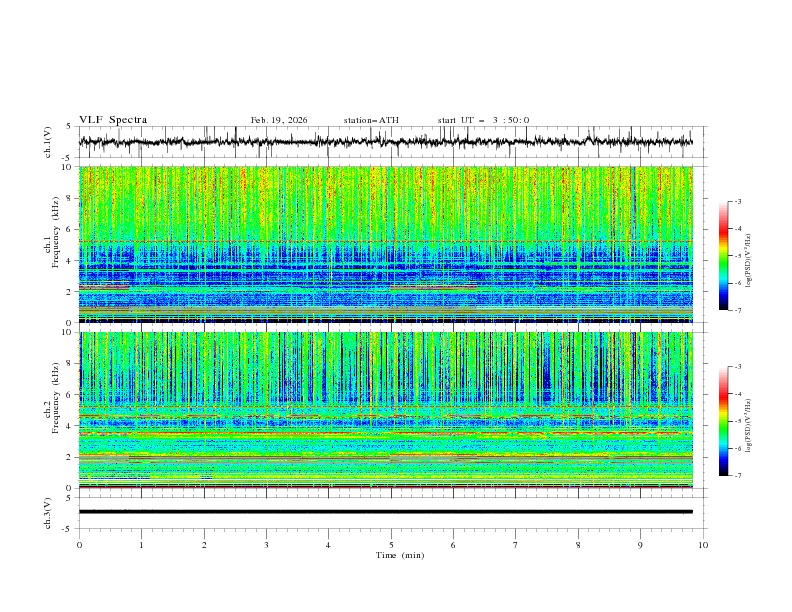Click the 7-minute tick label on time axis
The width and height of the screenshot is (792, 612).
pos(515,545)
